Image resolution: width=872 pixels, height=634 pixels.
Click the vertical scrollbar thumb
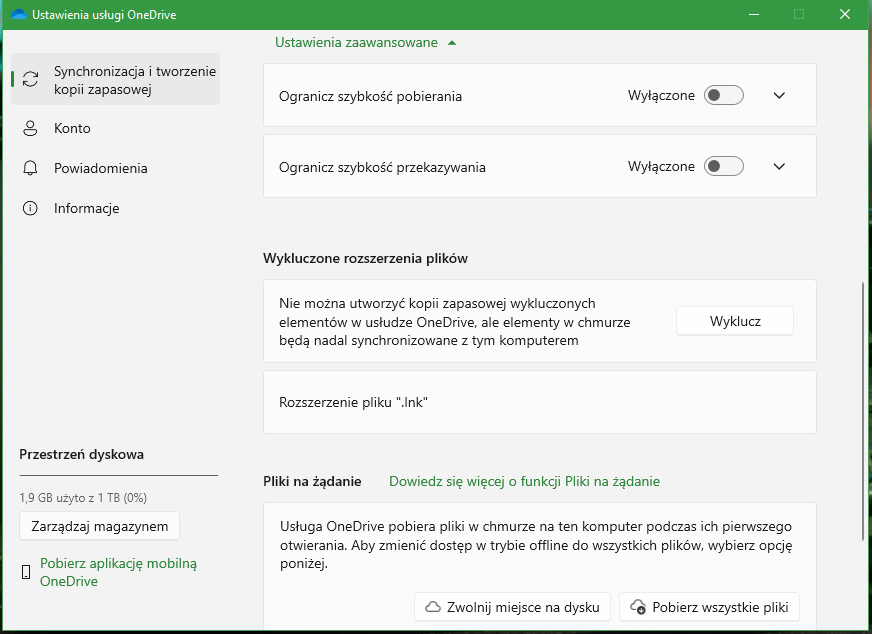coord(863,412)
